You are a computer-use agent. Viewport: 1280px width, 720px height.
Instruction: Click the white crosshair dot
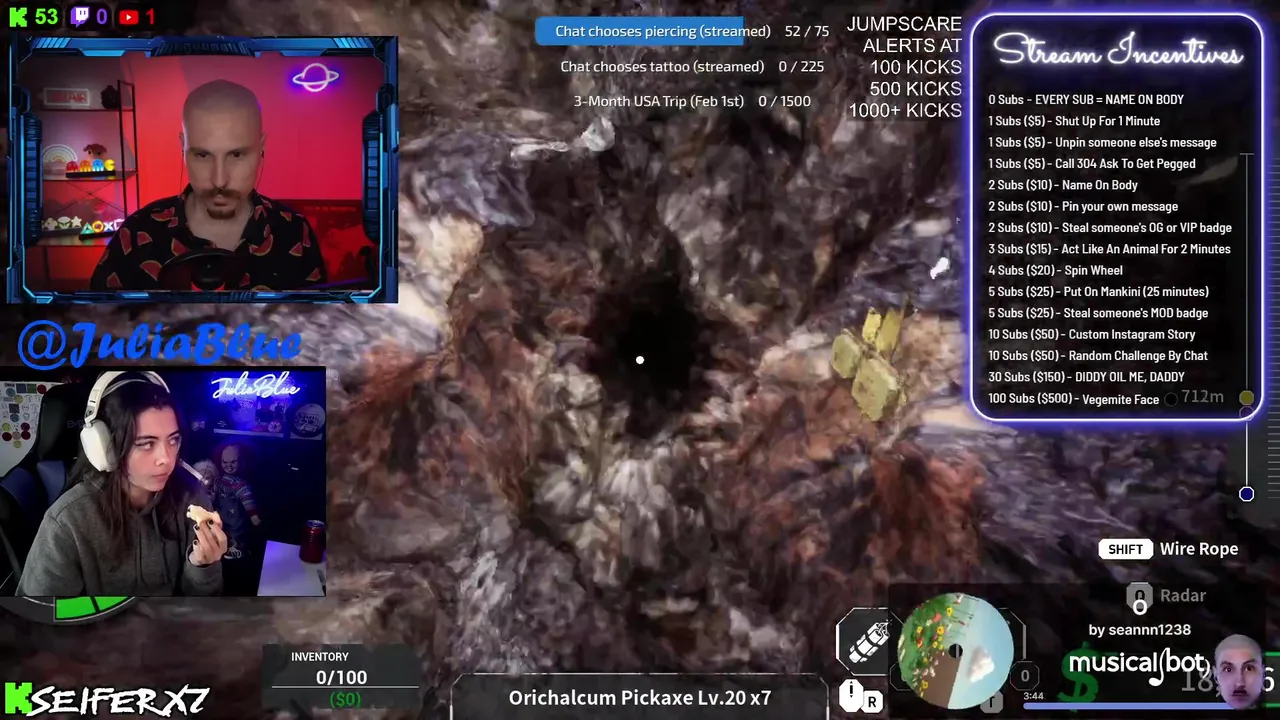tap(640, 360)
